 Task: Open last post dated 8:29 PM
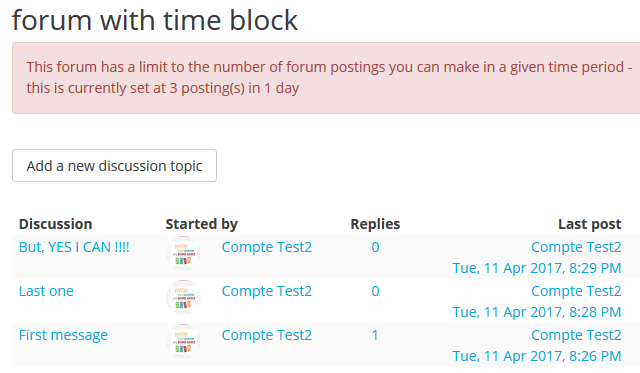[537, 269]
